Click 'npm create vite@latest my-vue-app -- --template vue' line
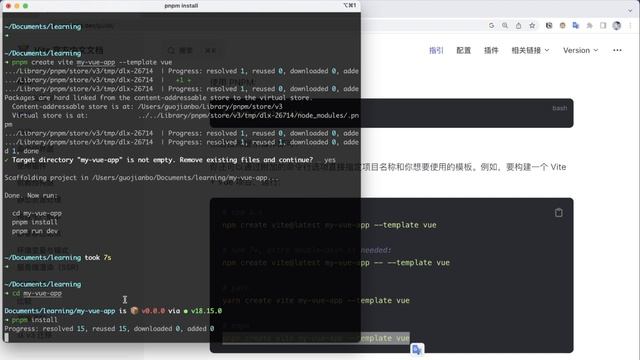The width and height of the screenshot is (640, 360). [336, 262]
